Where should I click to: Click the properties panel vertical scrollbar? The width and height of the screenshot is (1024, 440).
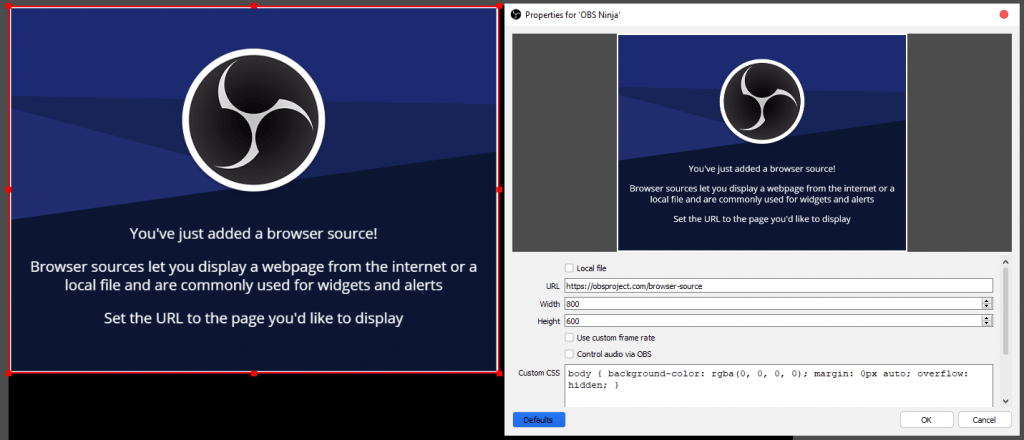click(1005, 310)
